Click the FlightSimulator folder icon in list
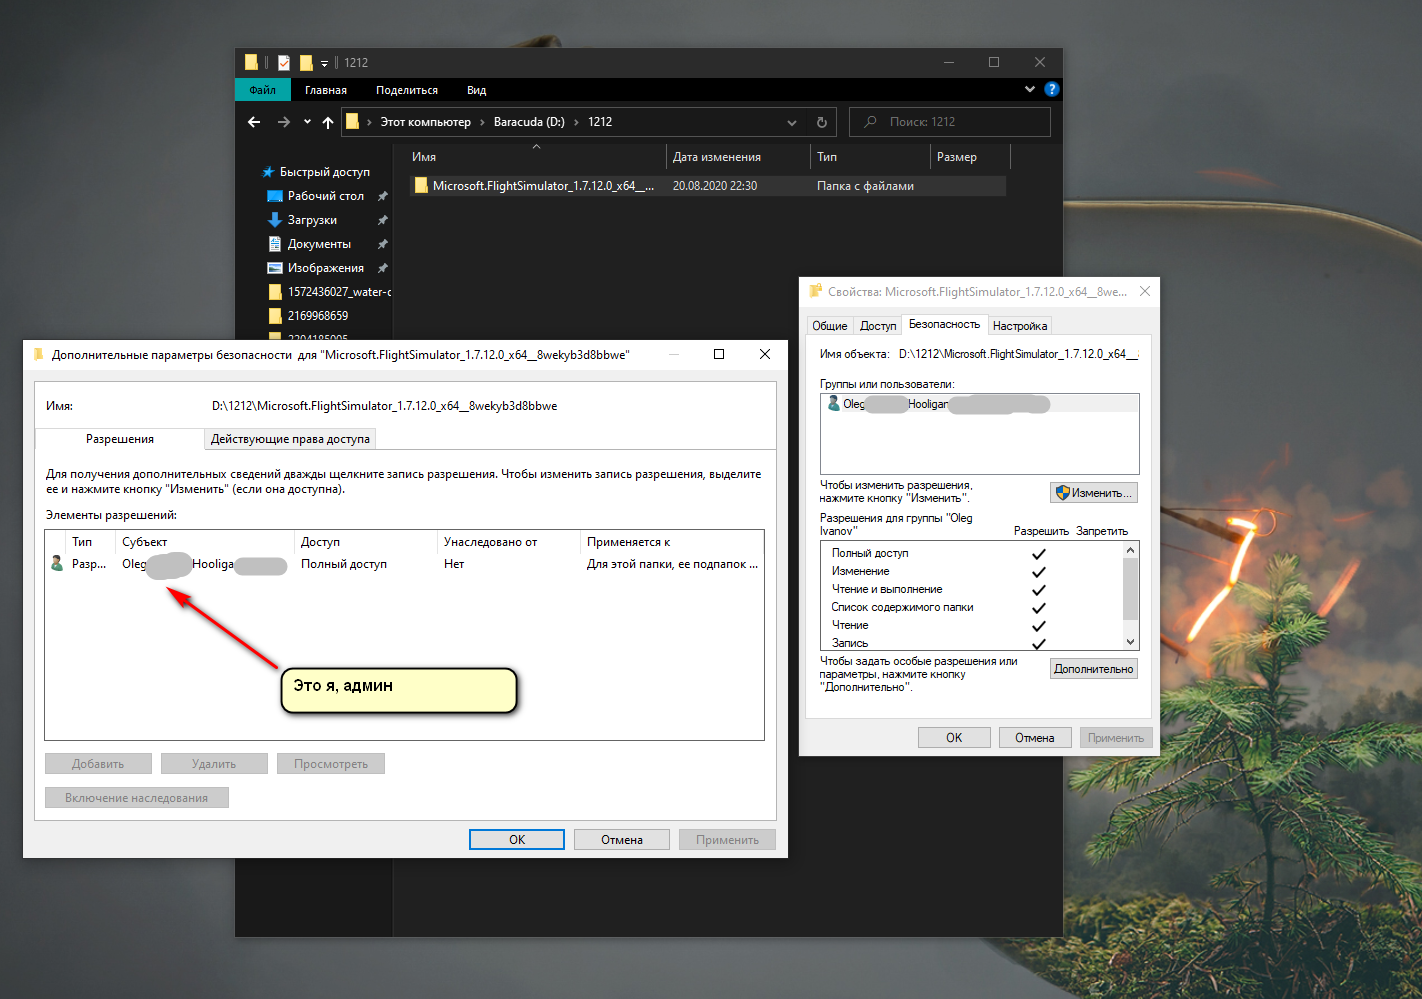This screenshot has width=1422, height=999. click(x=421, y=185)
